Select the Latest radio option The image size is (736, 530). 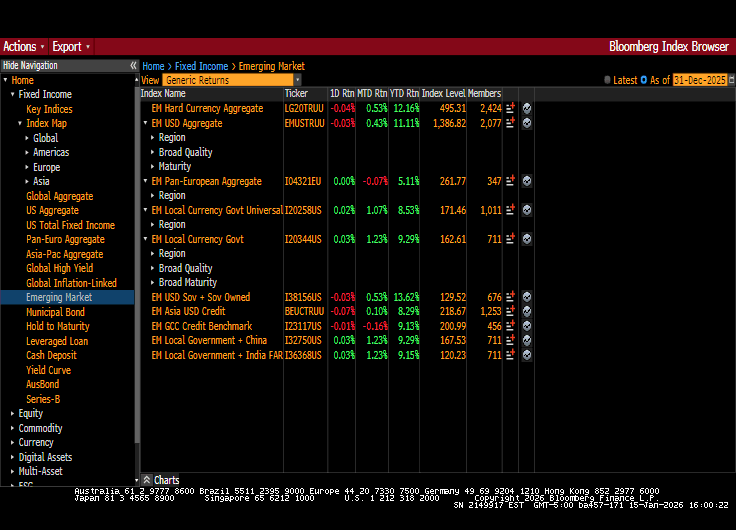(x=607, y=80)
